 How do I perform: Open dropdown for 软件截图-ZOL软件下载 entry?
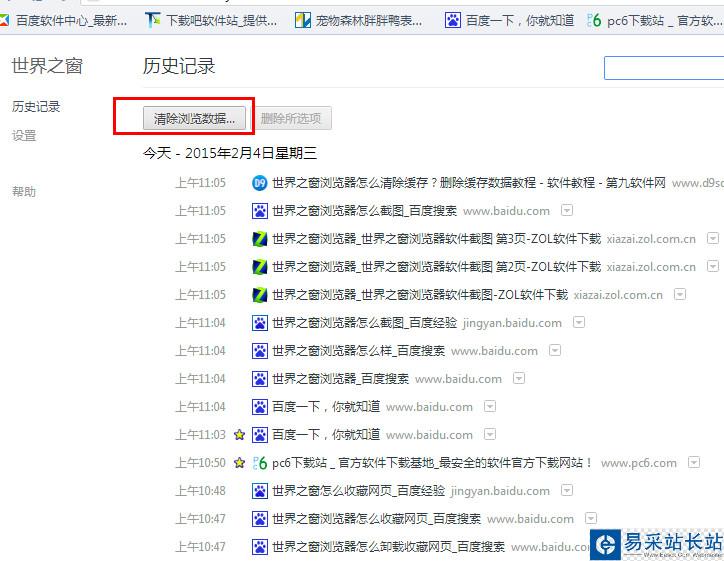pos(680,294)
